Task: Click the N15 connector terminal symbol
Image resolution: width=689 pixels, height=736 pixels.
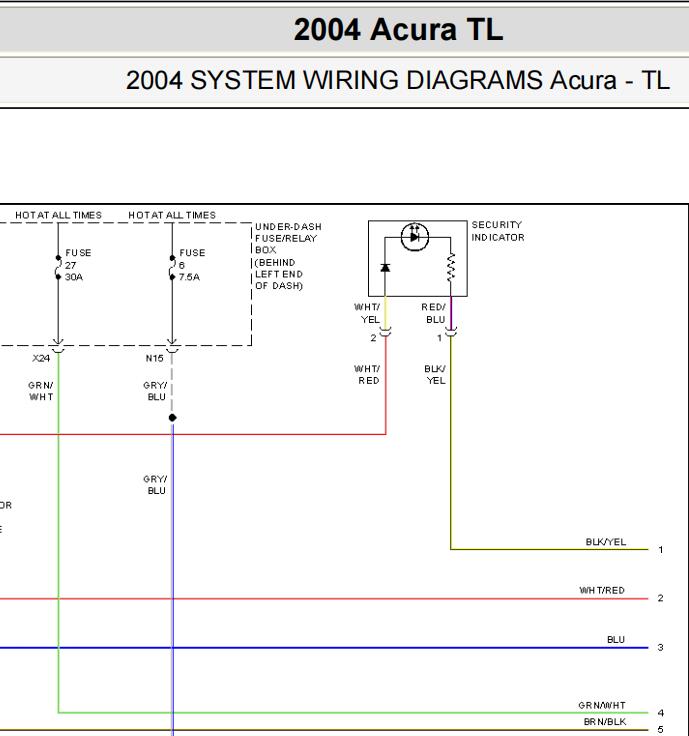Action: 172,346
